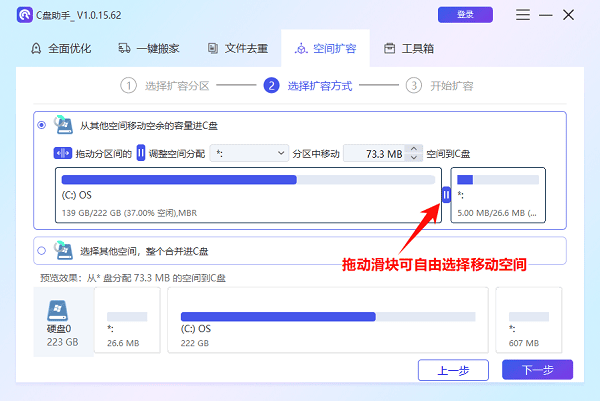This screenshot has height=401, width=600.
Task: Switch to the 一键搬家 tab
Action: click(x=149, y=48)
